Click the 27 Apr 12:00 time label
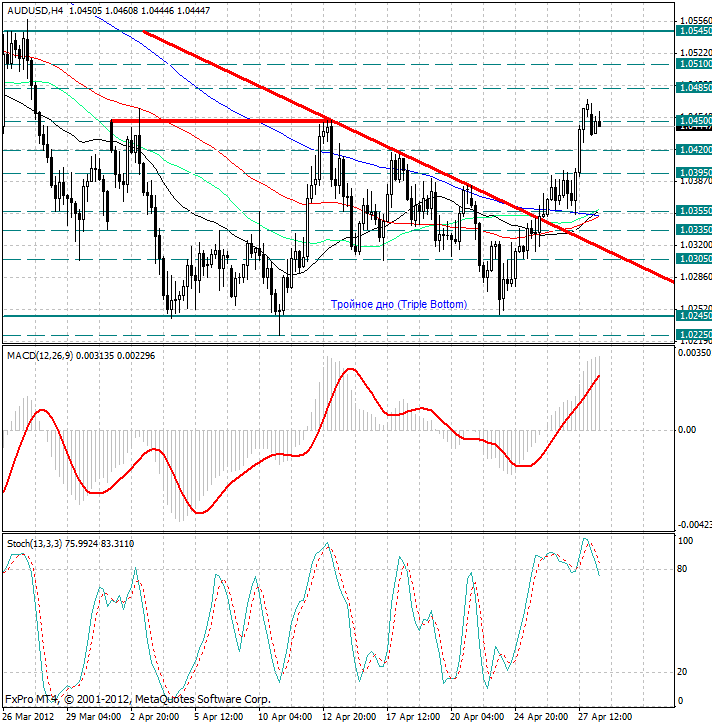The image size is (712, 724). 605,717
